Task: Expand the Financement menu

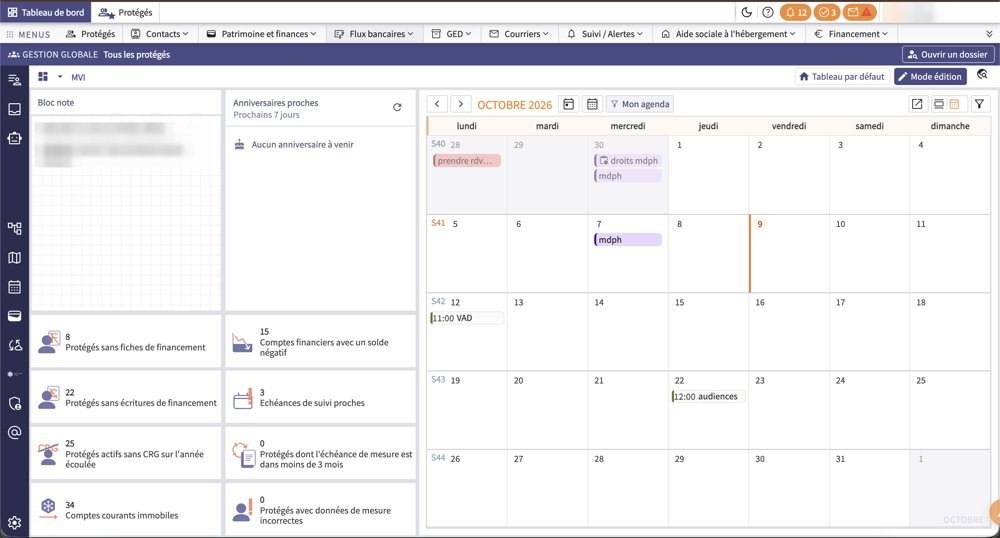Action: [x=851, y=34]
